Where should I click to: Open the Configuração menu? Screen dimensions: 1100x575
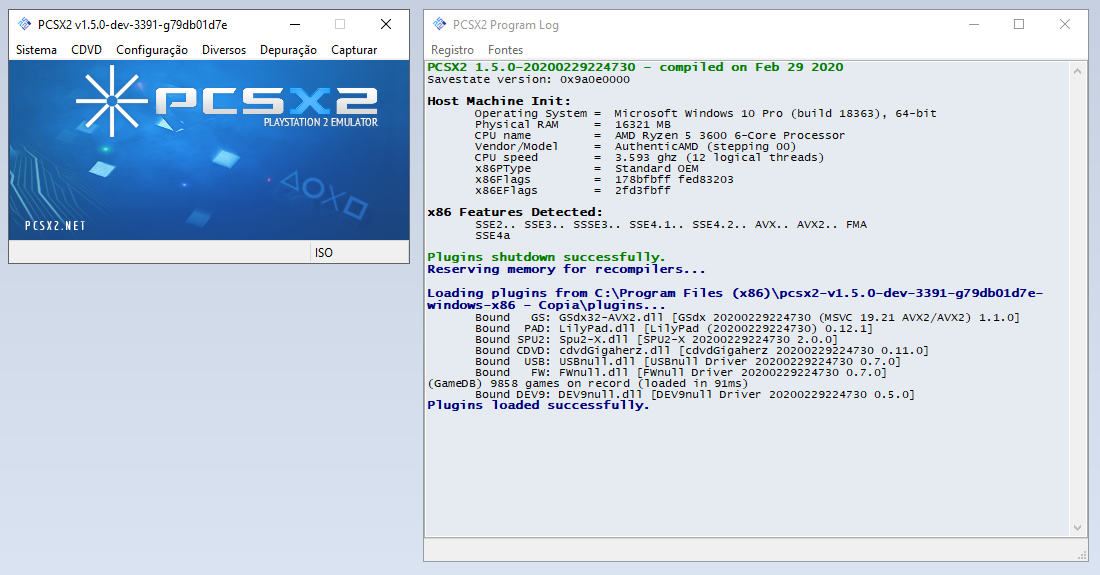(152, 50)
